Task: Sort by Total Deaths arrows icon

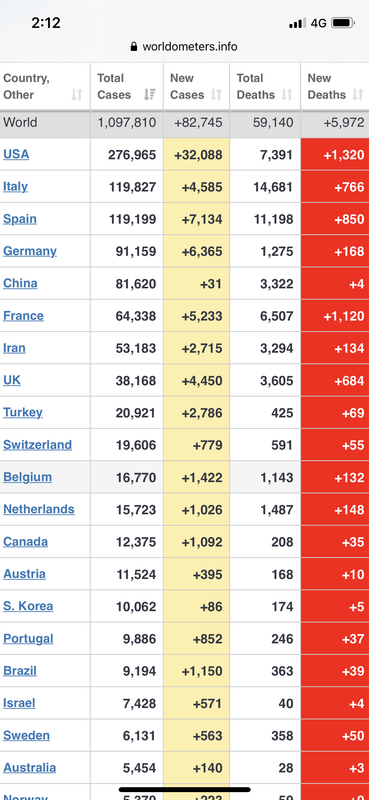Action: (x=287, y=94)
